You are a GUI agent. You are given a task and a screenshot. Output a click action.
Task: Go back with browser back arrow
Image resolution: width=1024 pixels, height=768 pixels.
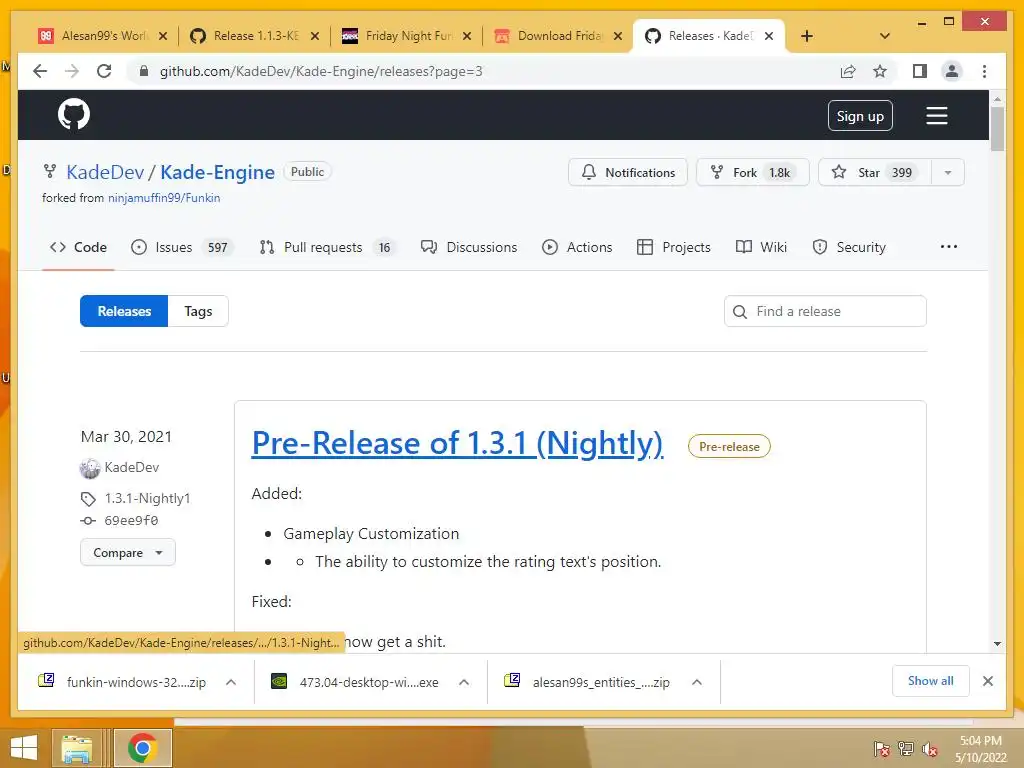click(40, 71)
